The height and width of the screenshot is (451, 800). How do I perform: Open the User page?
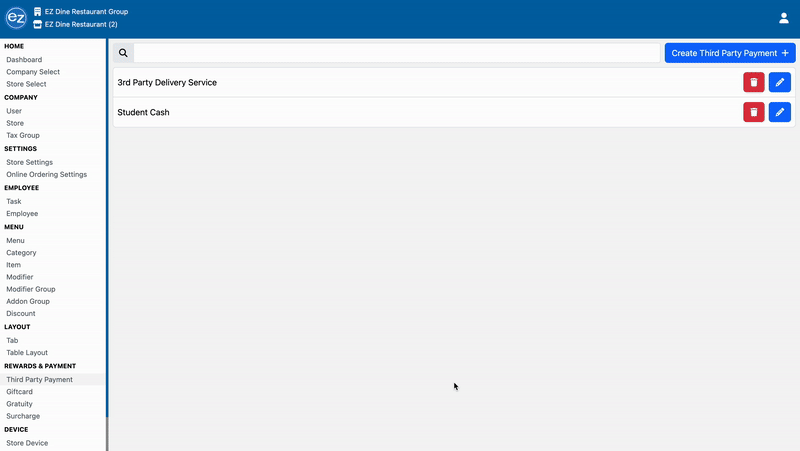coord(14,111)
